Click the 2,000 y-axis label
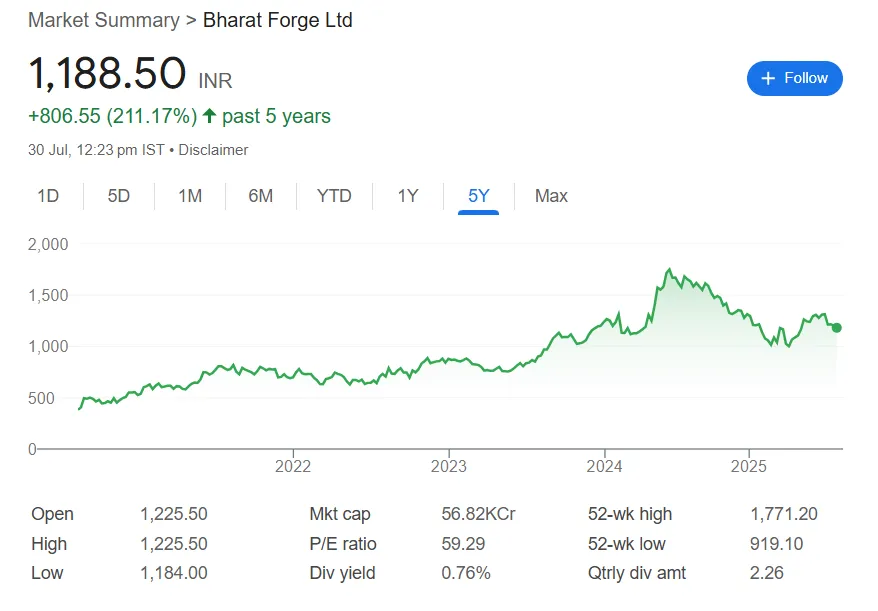The width and height of the screenshot is (878, 611). coord(48,244)
